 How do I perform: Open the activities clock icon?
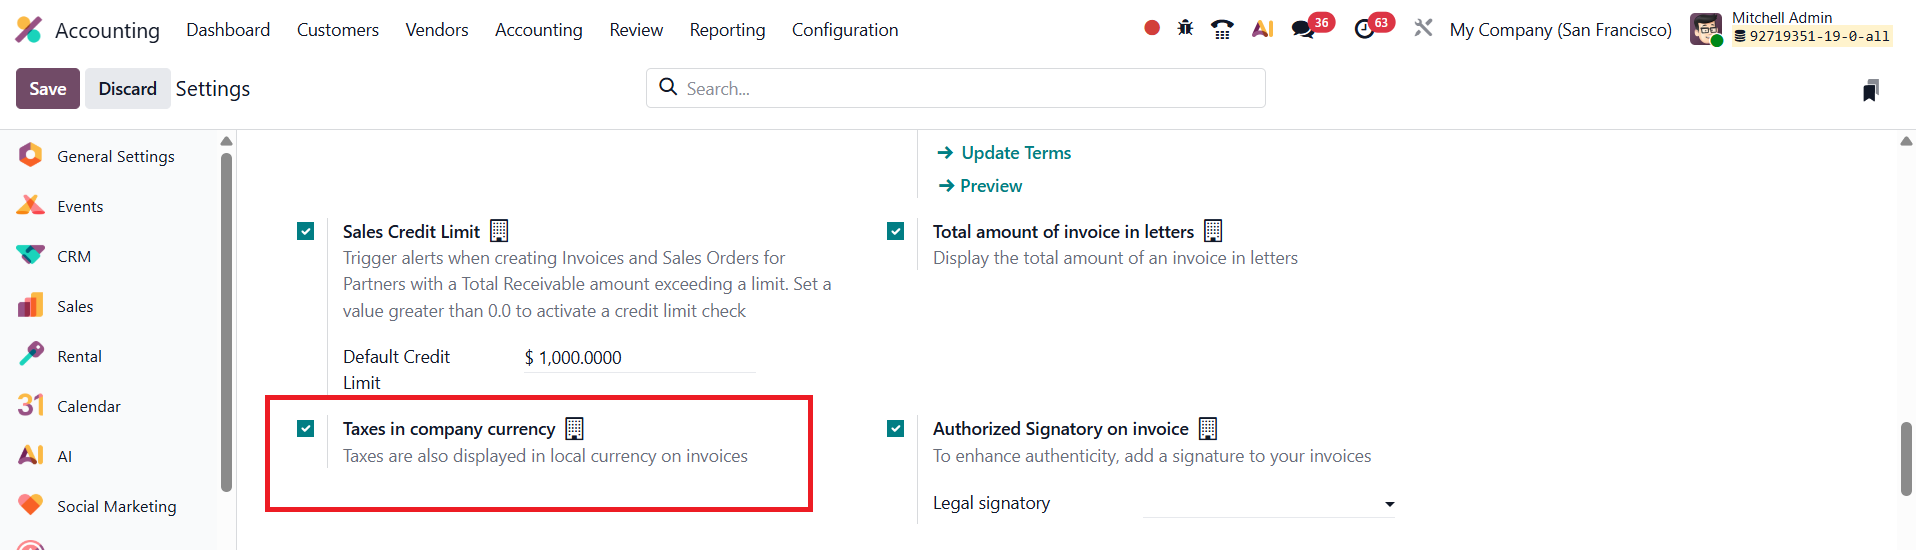pos(1365,29)
